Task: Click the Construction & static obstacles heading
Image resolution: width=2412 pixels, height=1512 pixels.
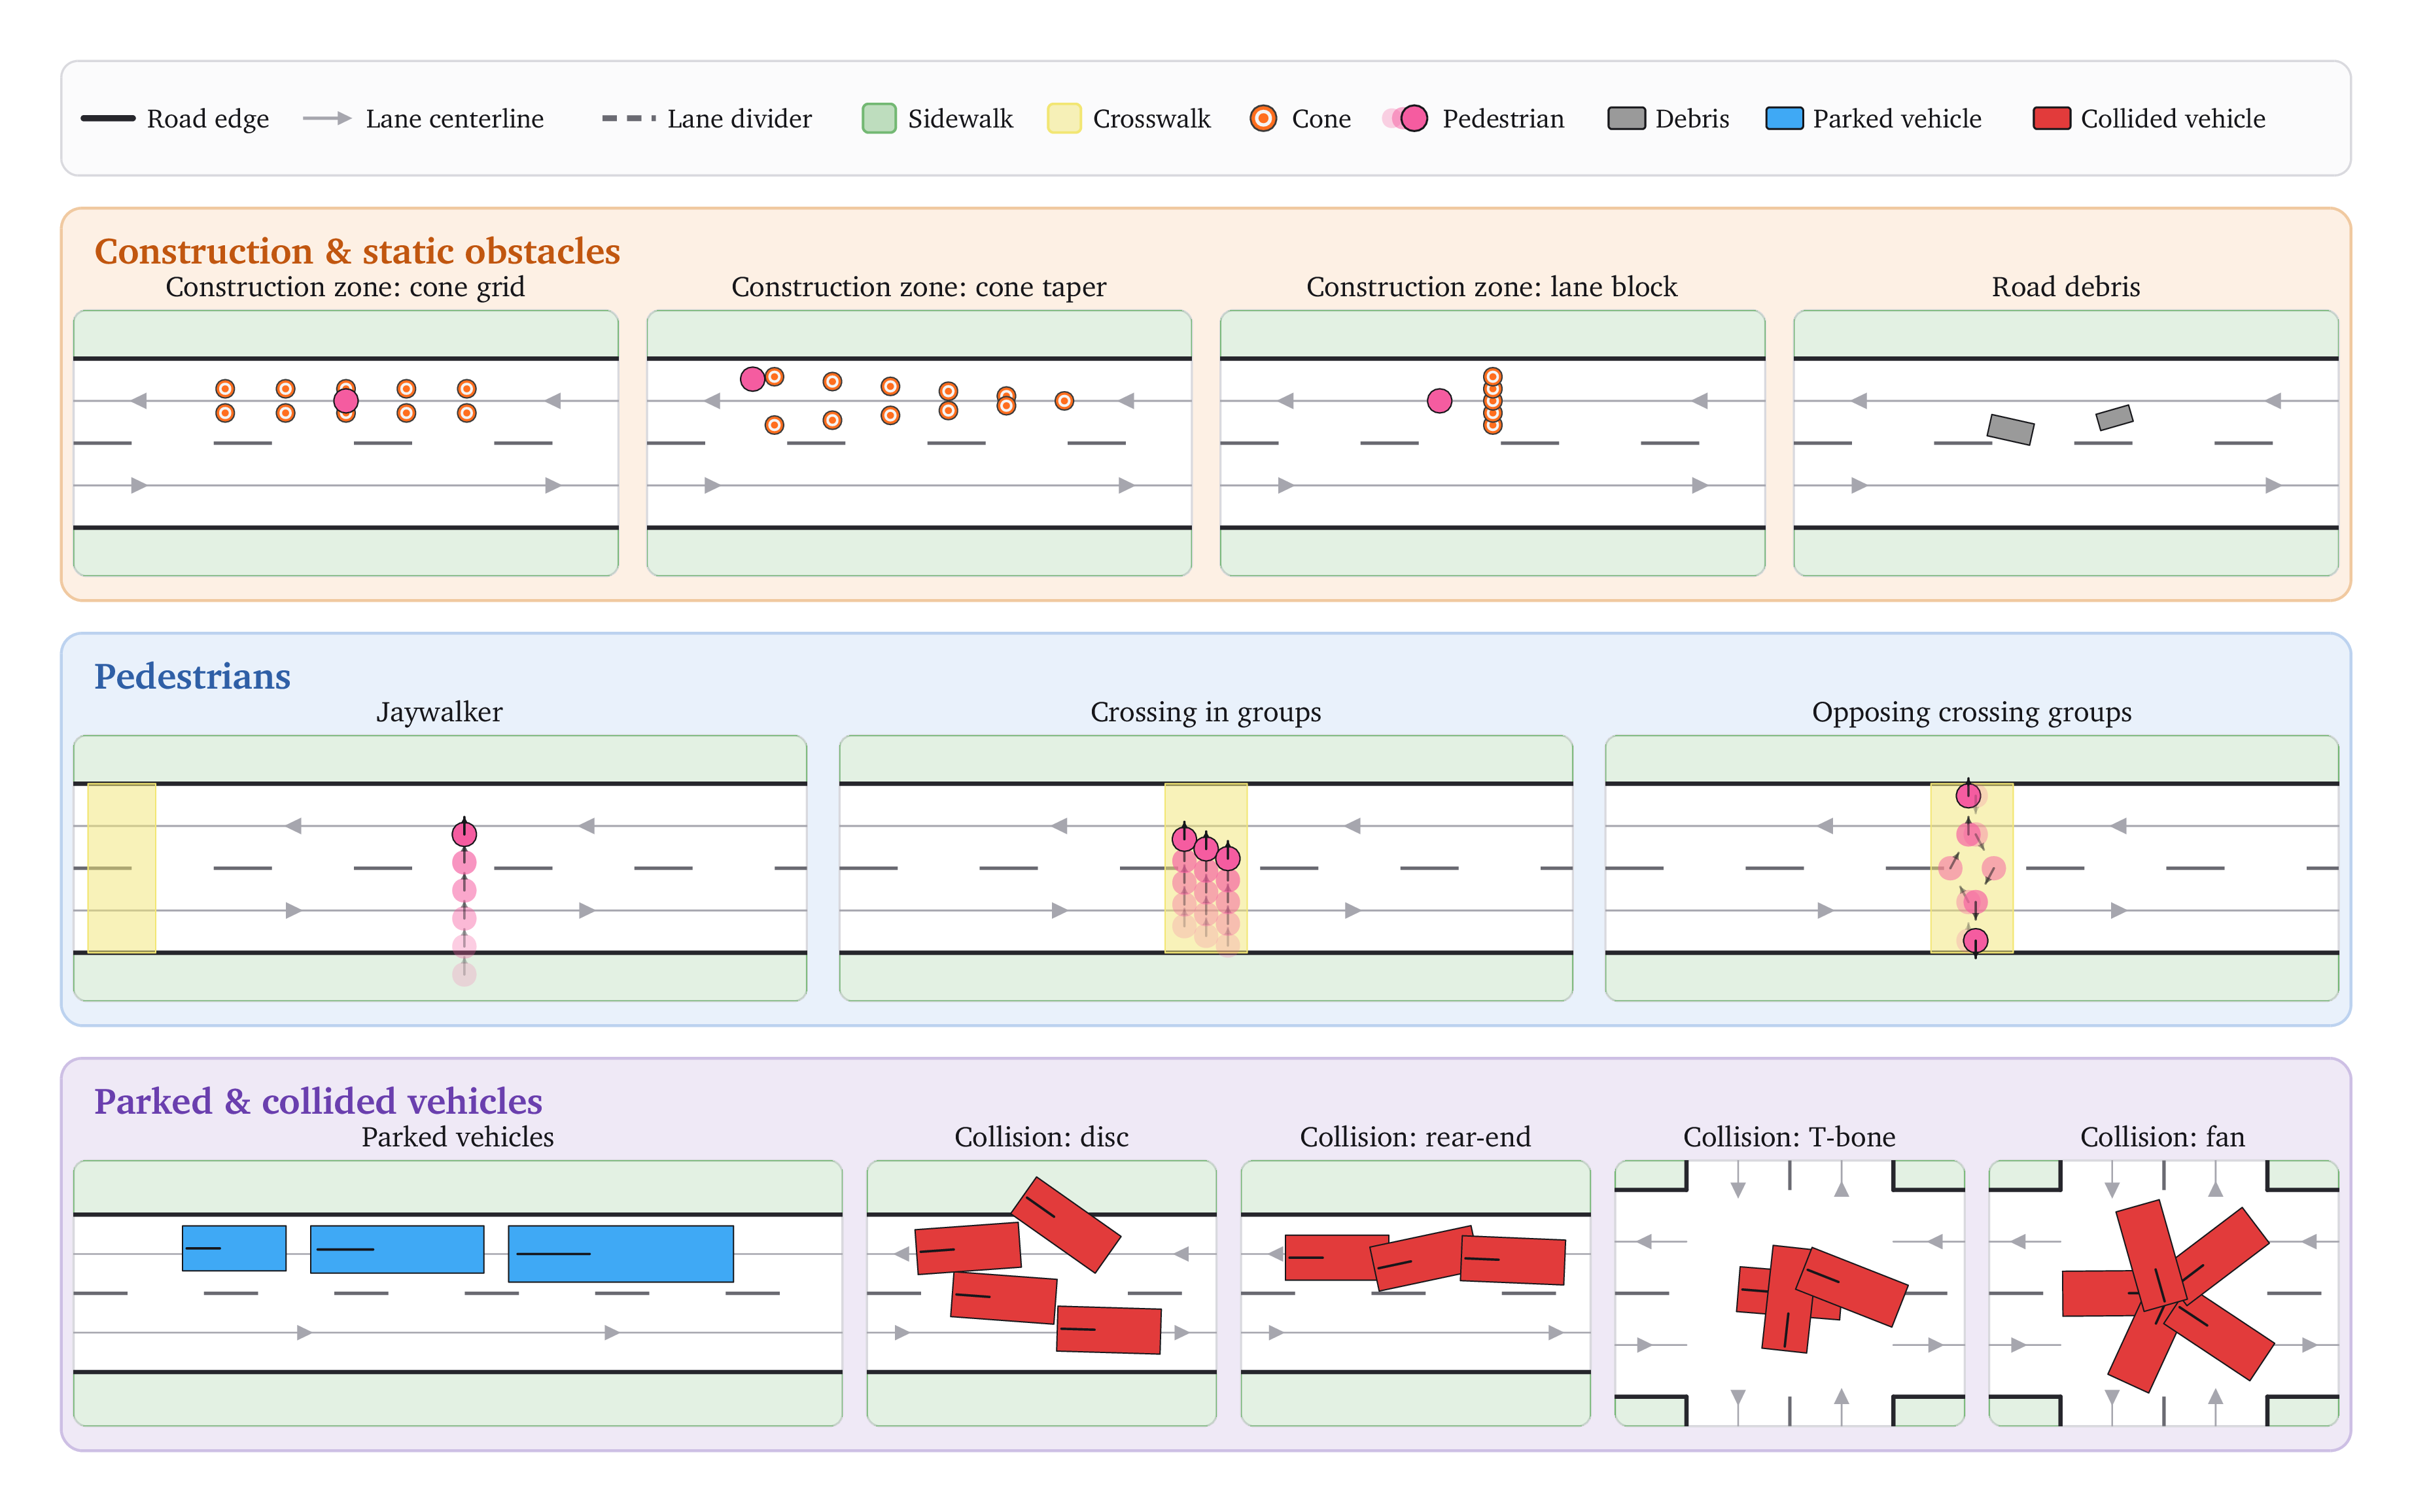Action: click(357, 251)
